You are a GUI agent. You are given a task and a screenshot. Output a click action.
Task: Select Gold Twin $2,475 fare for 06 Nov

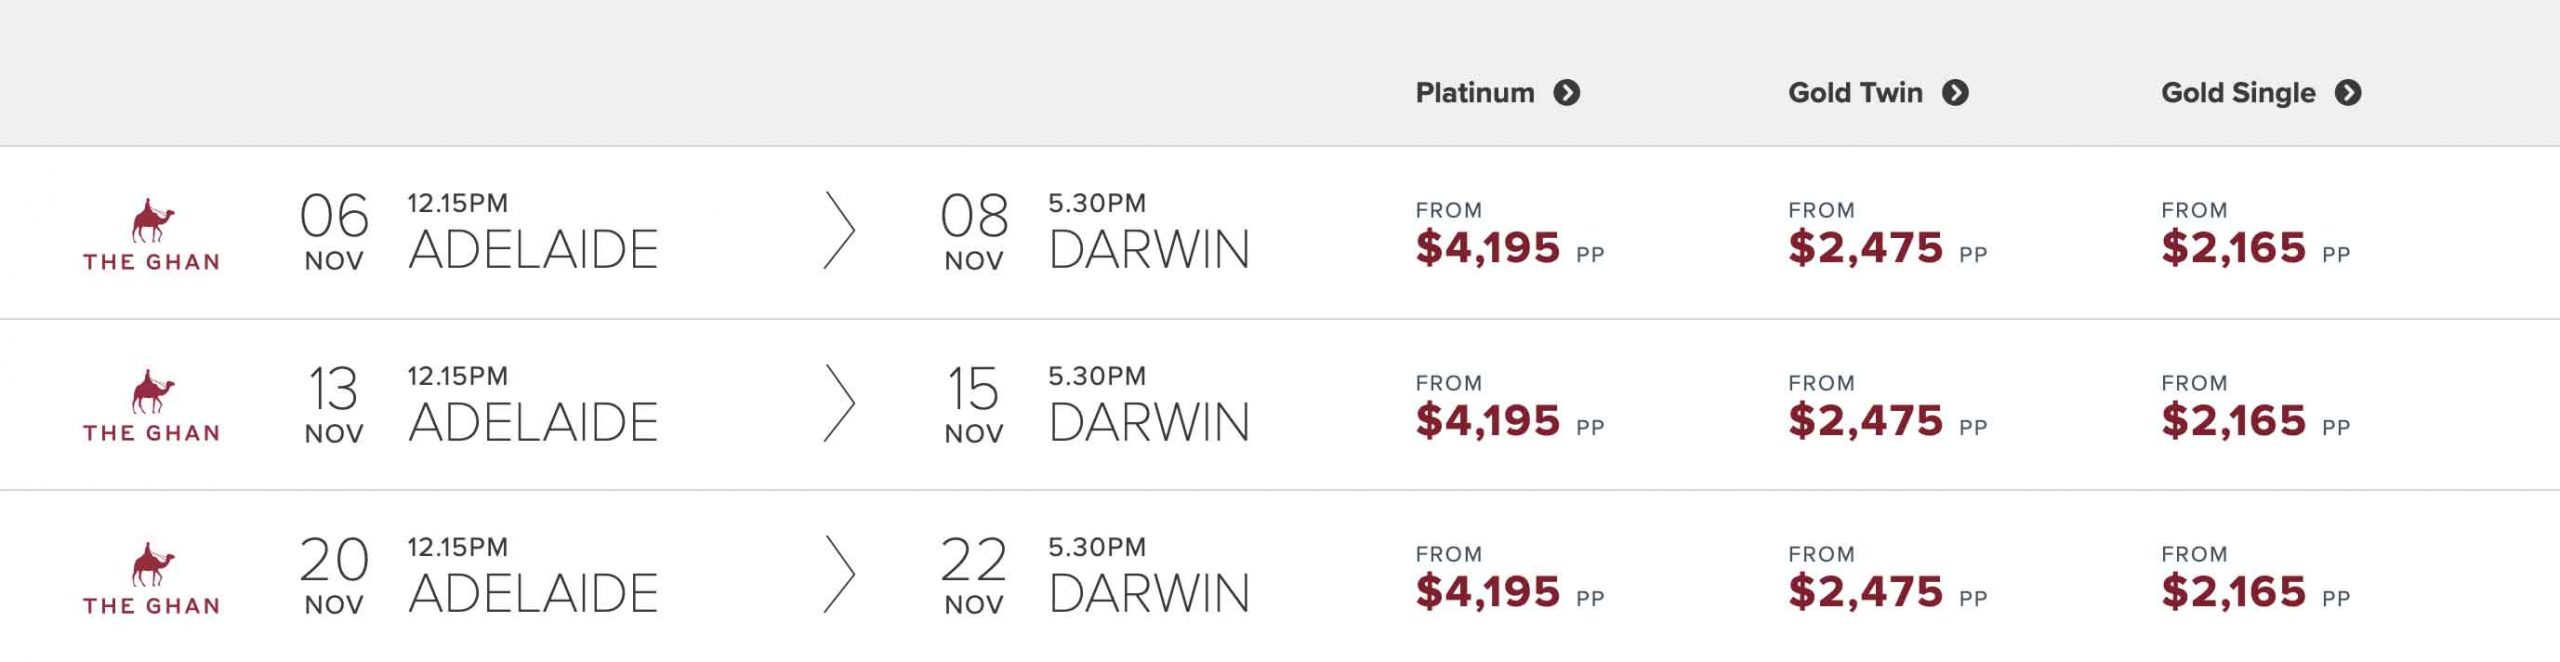[1866, 247]
